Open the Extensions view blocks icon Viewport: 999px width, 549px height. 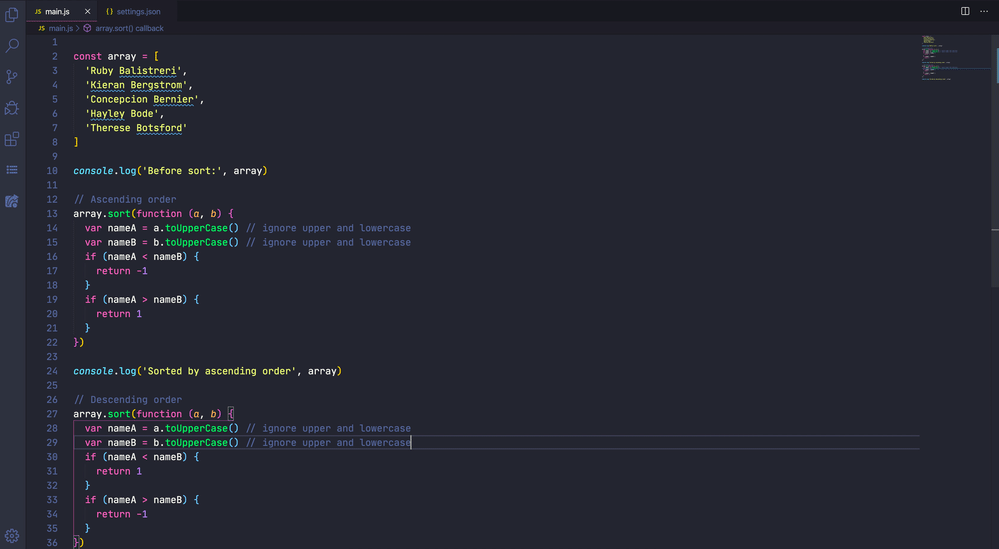[12, 139]
